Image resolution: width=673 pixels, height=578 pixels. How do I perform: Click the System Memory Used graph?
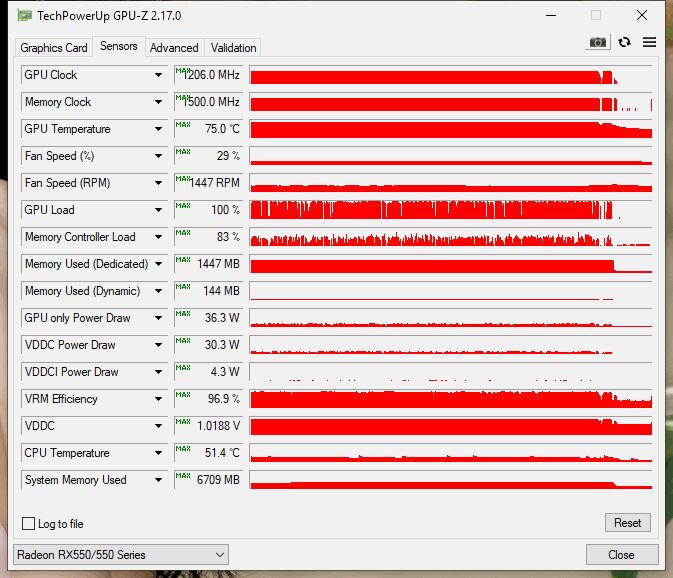coord(451,481)
